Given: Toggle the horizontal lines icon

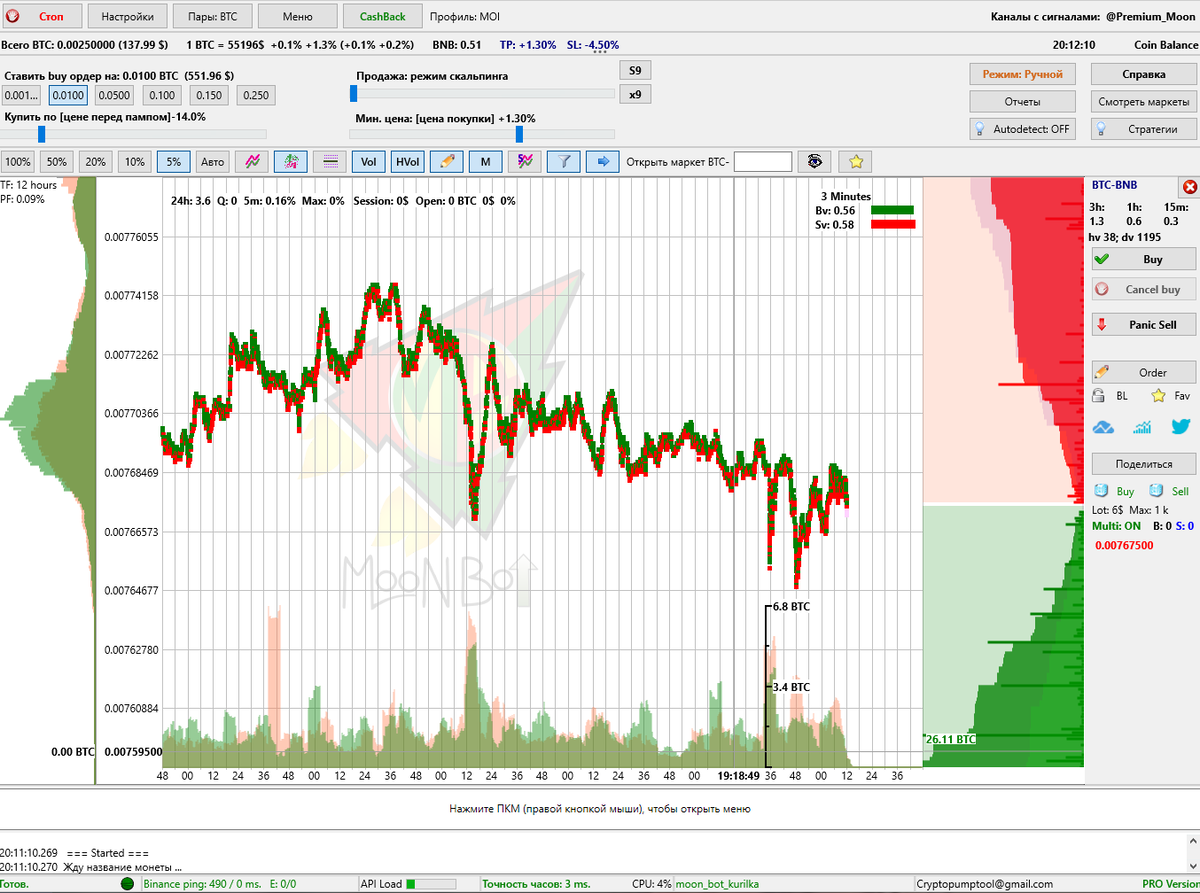Looking at the screenshot, I should click(x=330, y=161).
